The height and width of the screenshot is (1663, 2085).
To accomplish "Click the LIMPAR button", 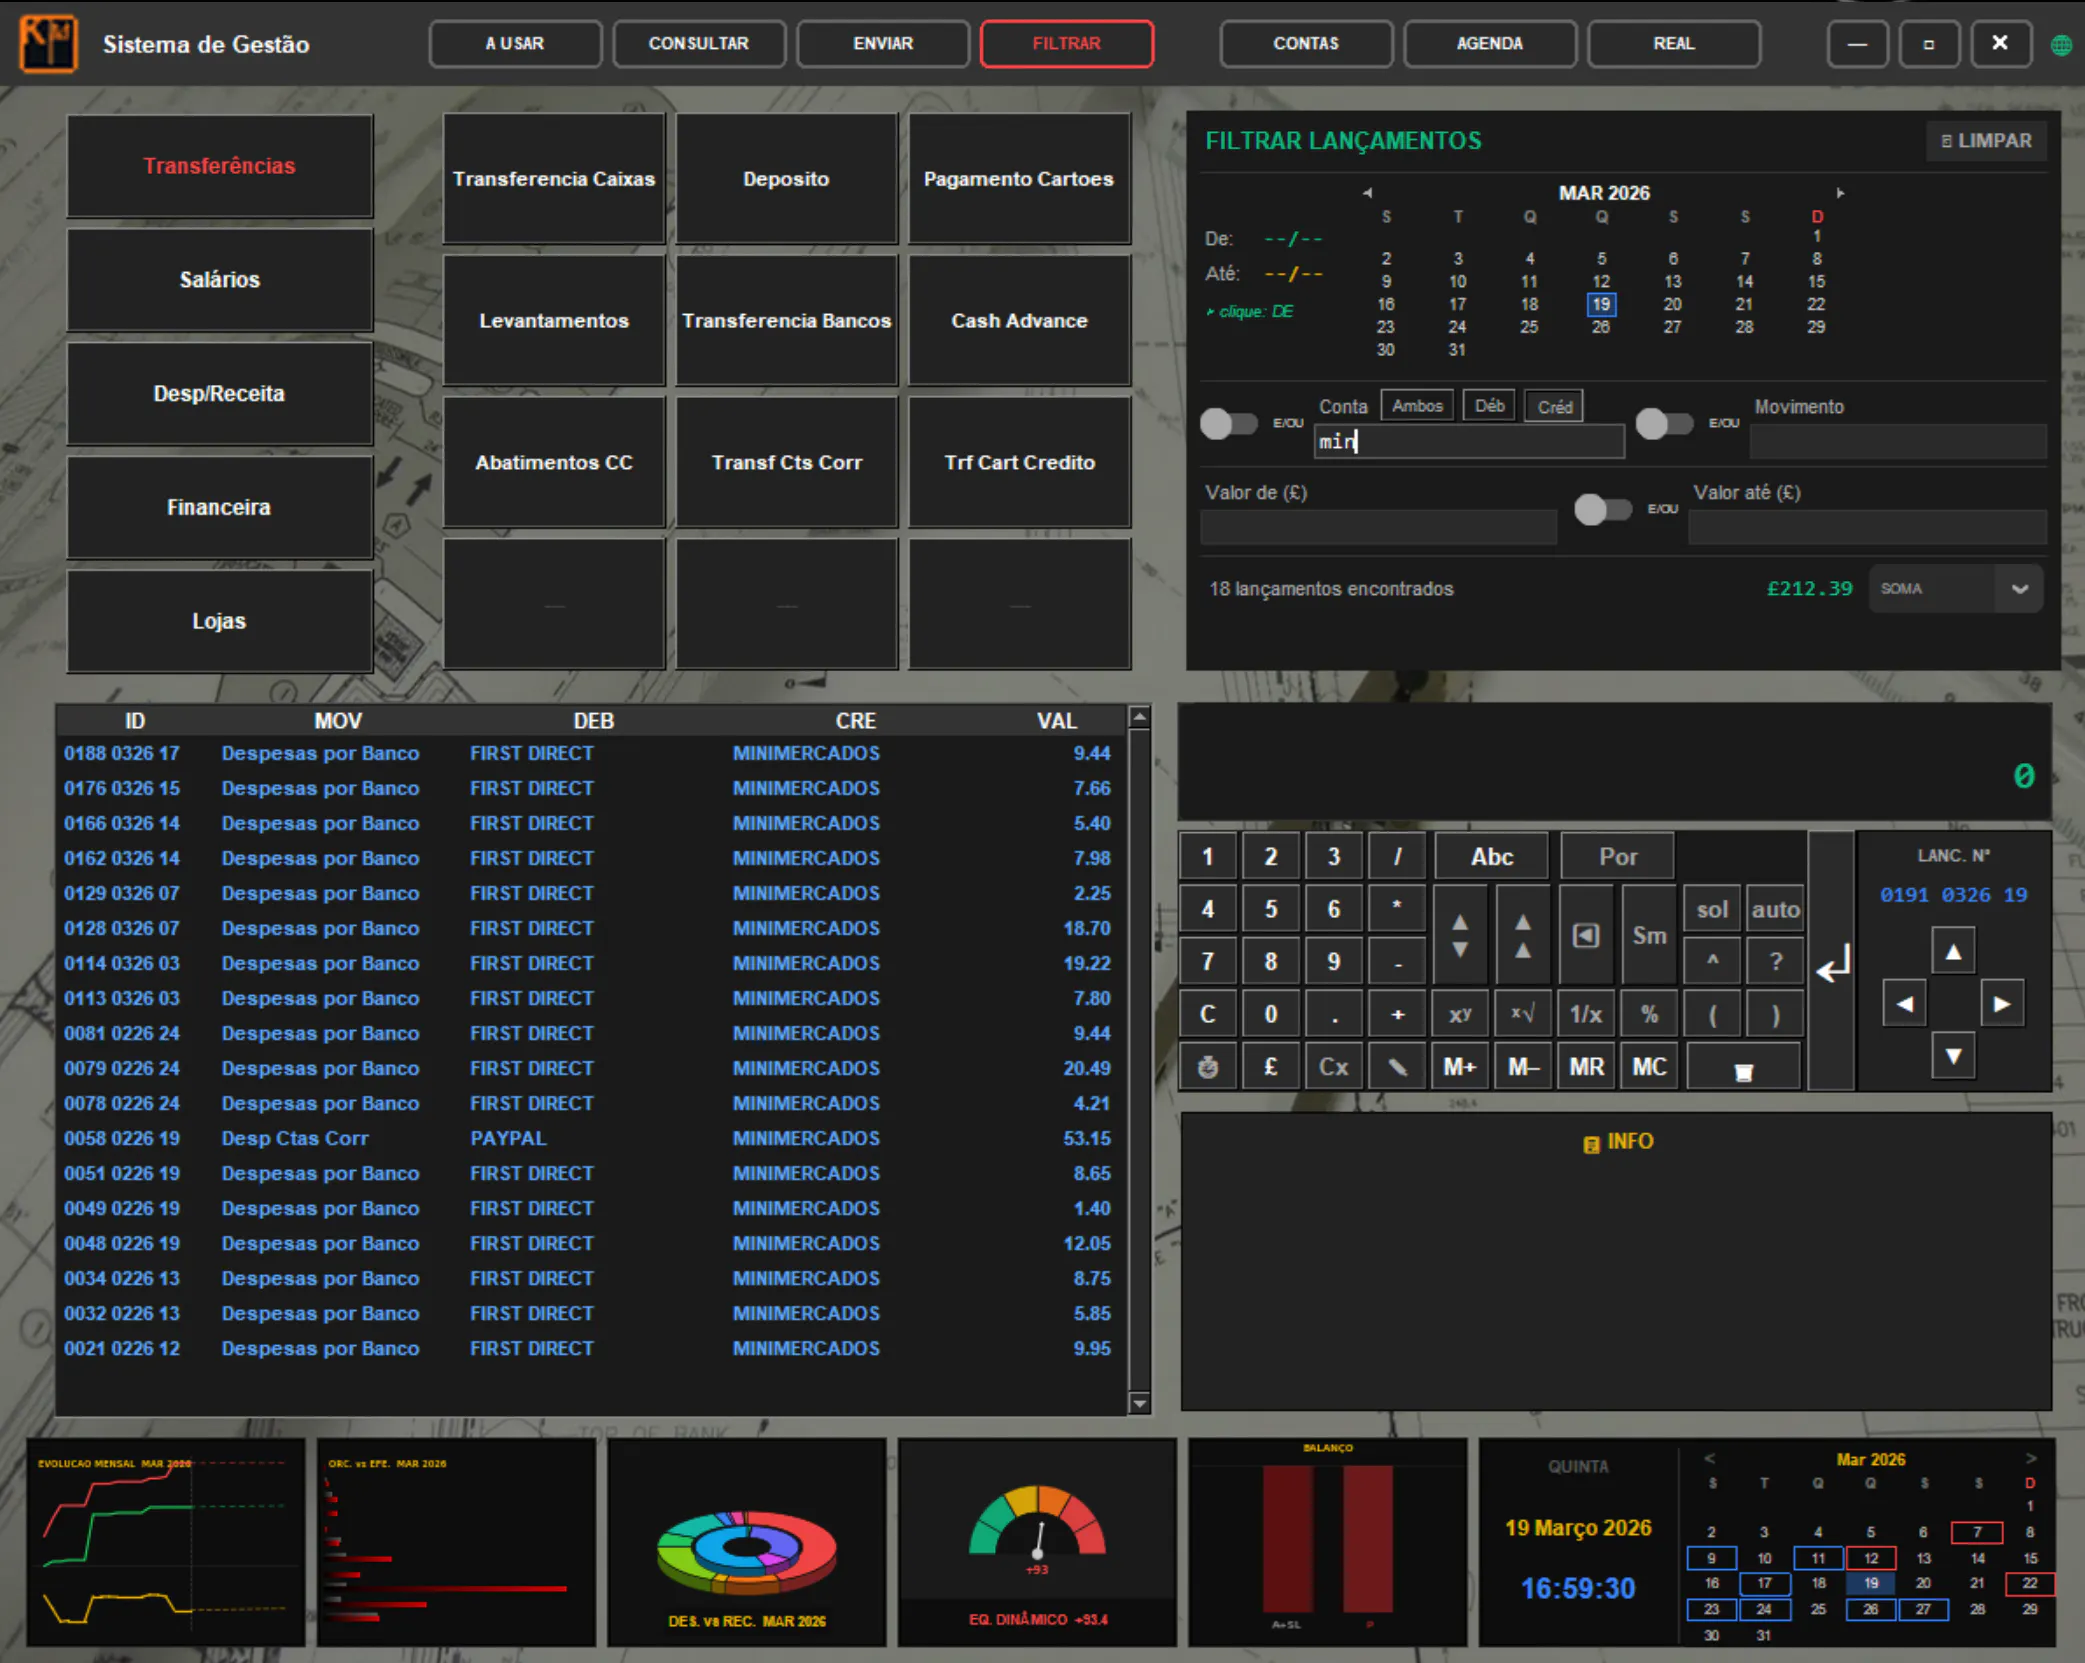I will [x=1986, y=141].
